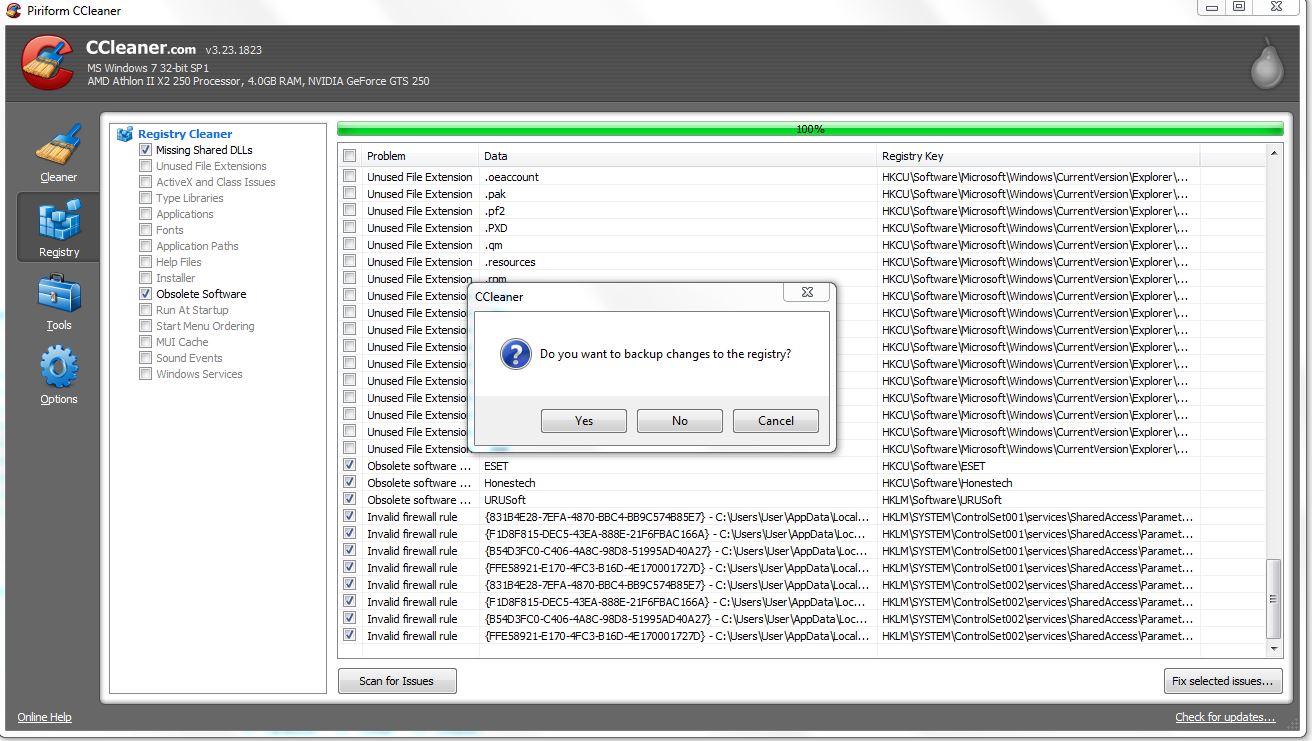This screenshot has width=1312, height=741.
Task: Uncheck the ESET obsolete software row
Action: pyautogui.click(x=349, y=465)
